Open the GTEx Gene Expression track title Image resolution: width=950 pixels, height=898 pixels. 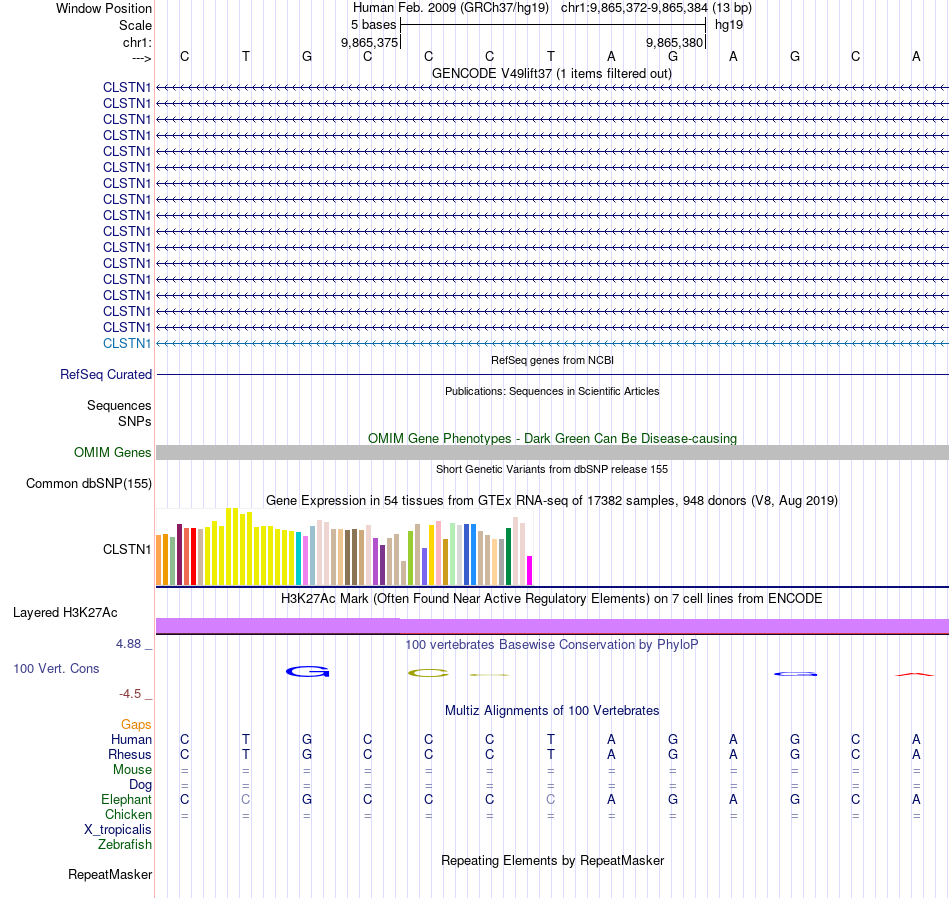point(552,501)
